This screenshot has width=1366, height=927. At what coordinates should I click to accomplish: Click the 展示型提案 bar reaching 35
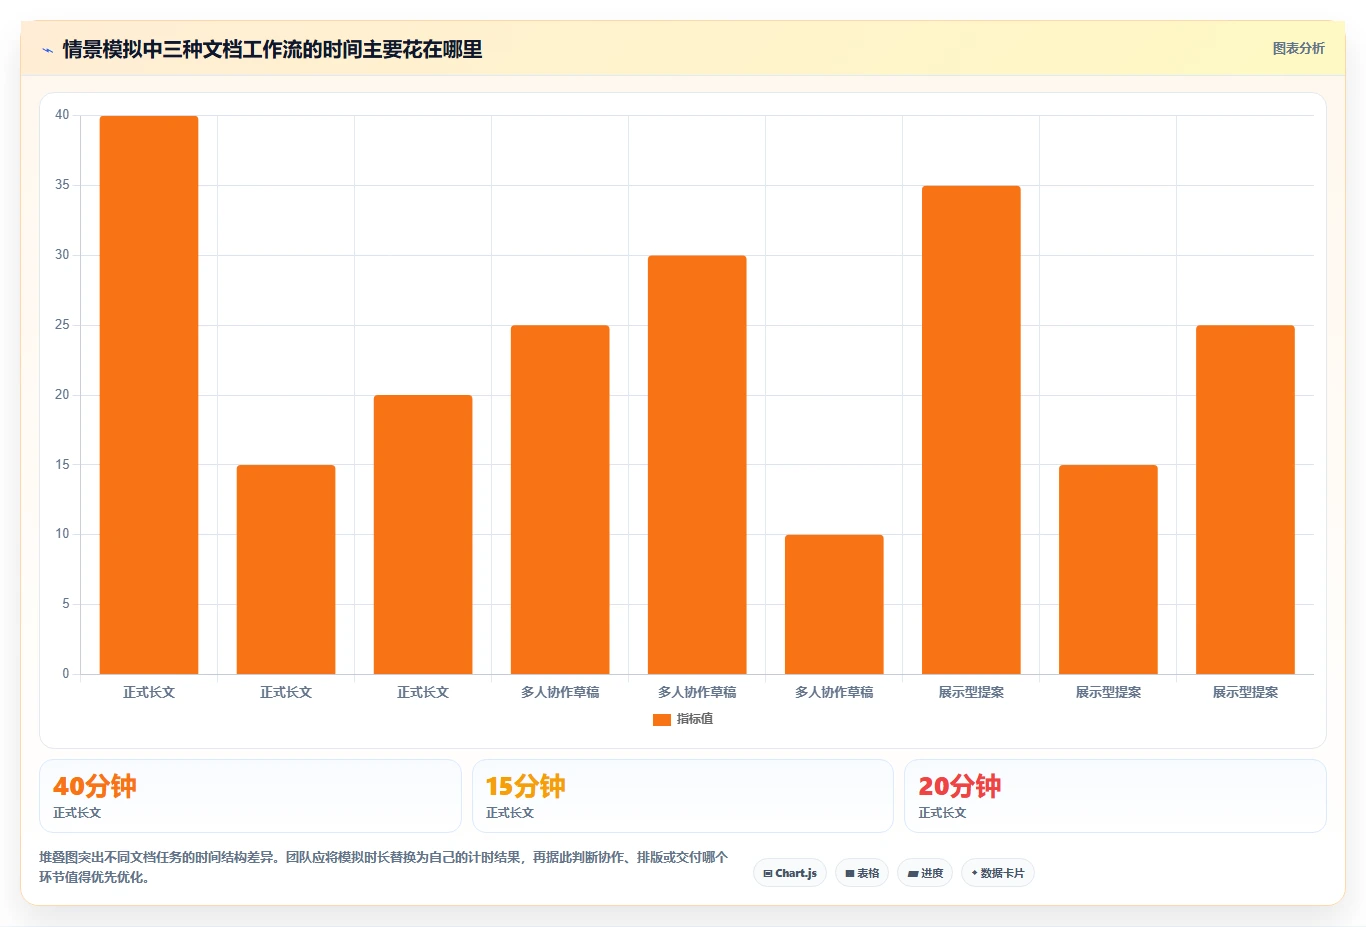pos(971,430)
